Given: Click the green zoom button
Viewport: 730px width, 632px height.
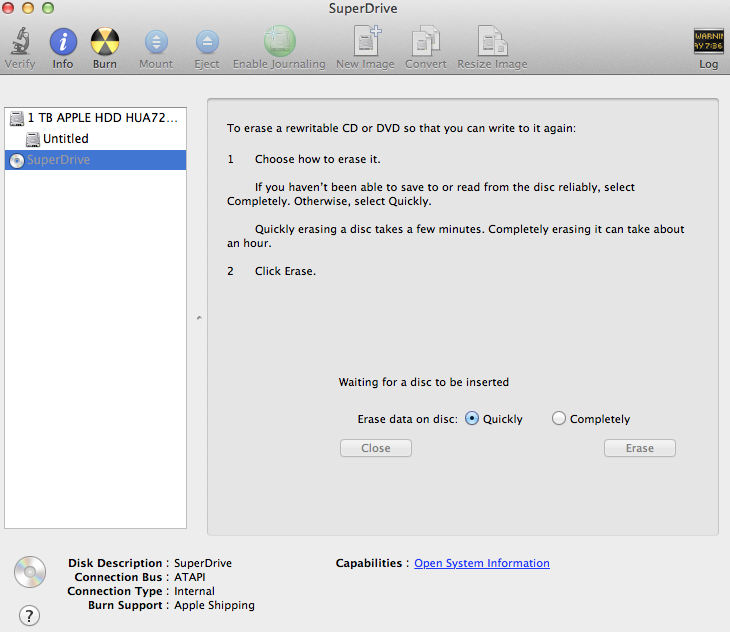Looking at the screenshot, I should tap(48, 8).
